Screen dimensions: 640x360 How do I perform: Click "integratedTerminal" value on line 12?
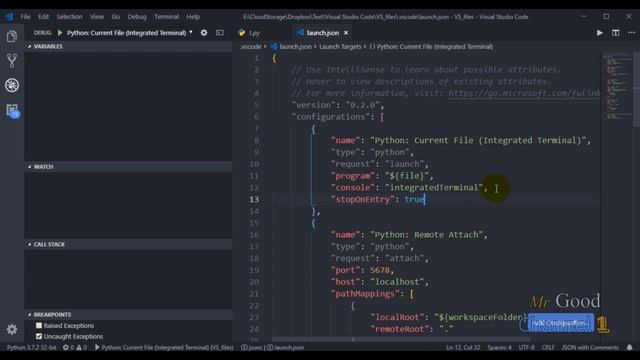point(434,187)
